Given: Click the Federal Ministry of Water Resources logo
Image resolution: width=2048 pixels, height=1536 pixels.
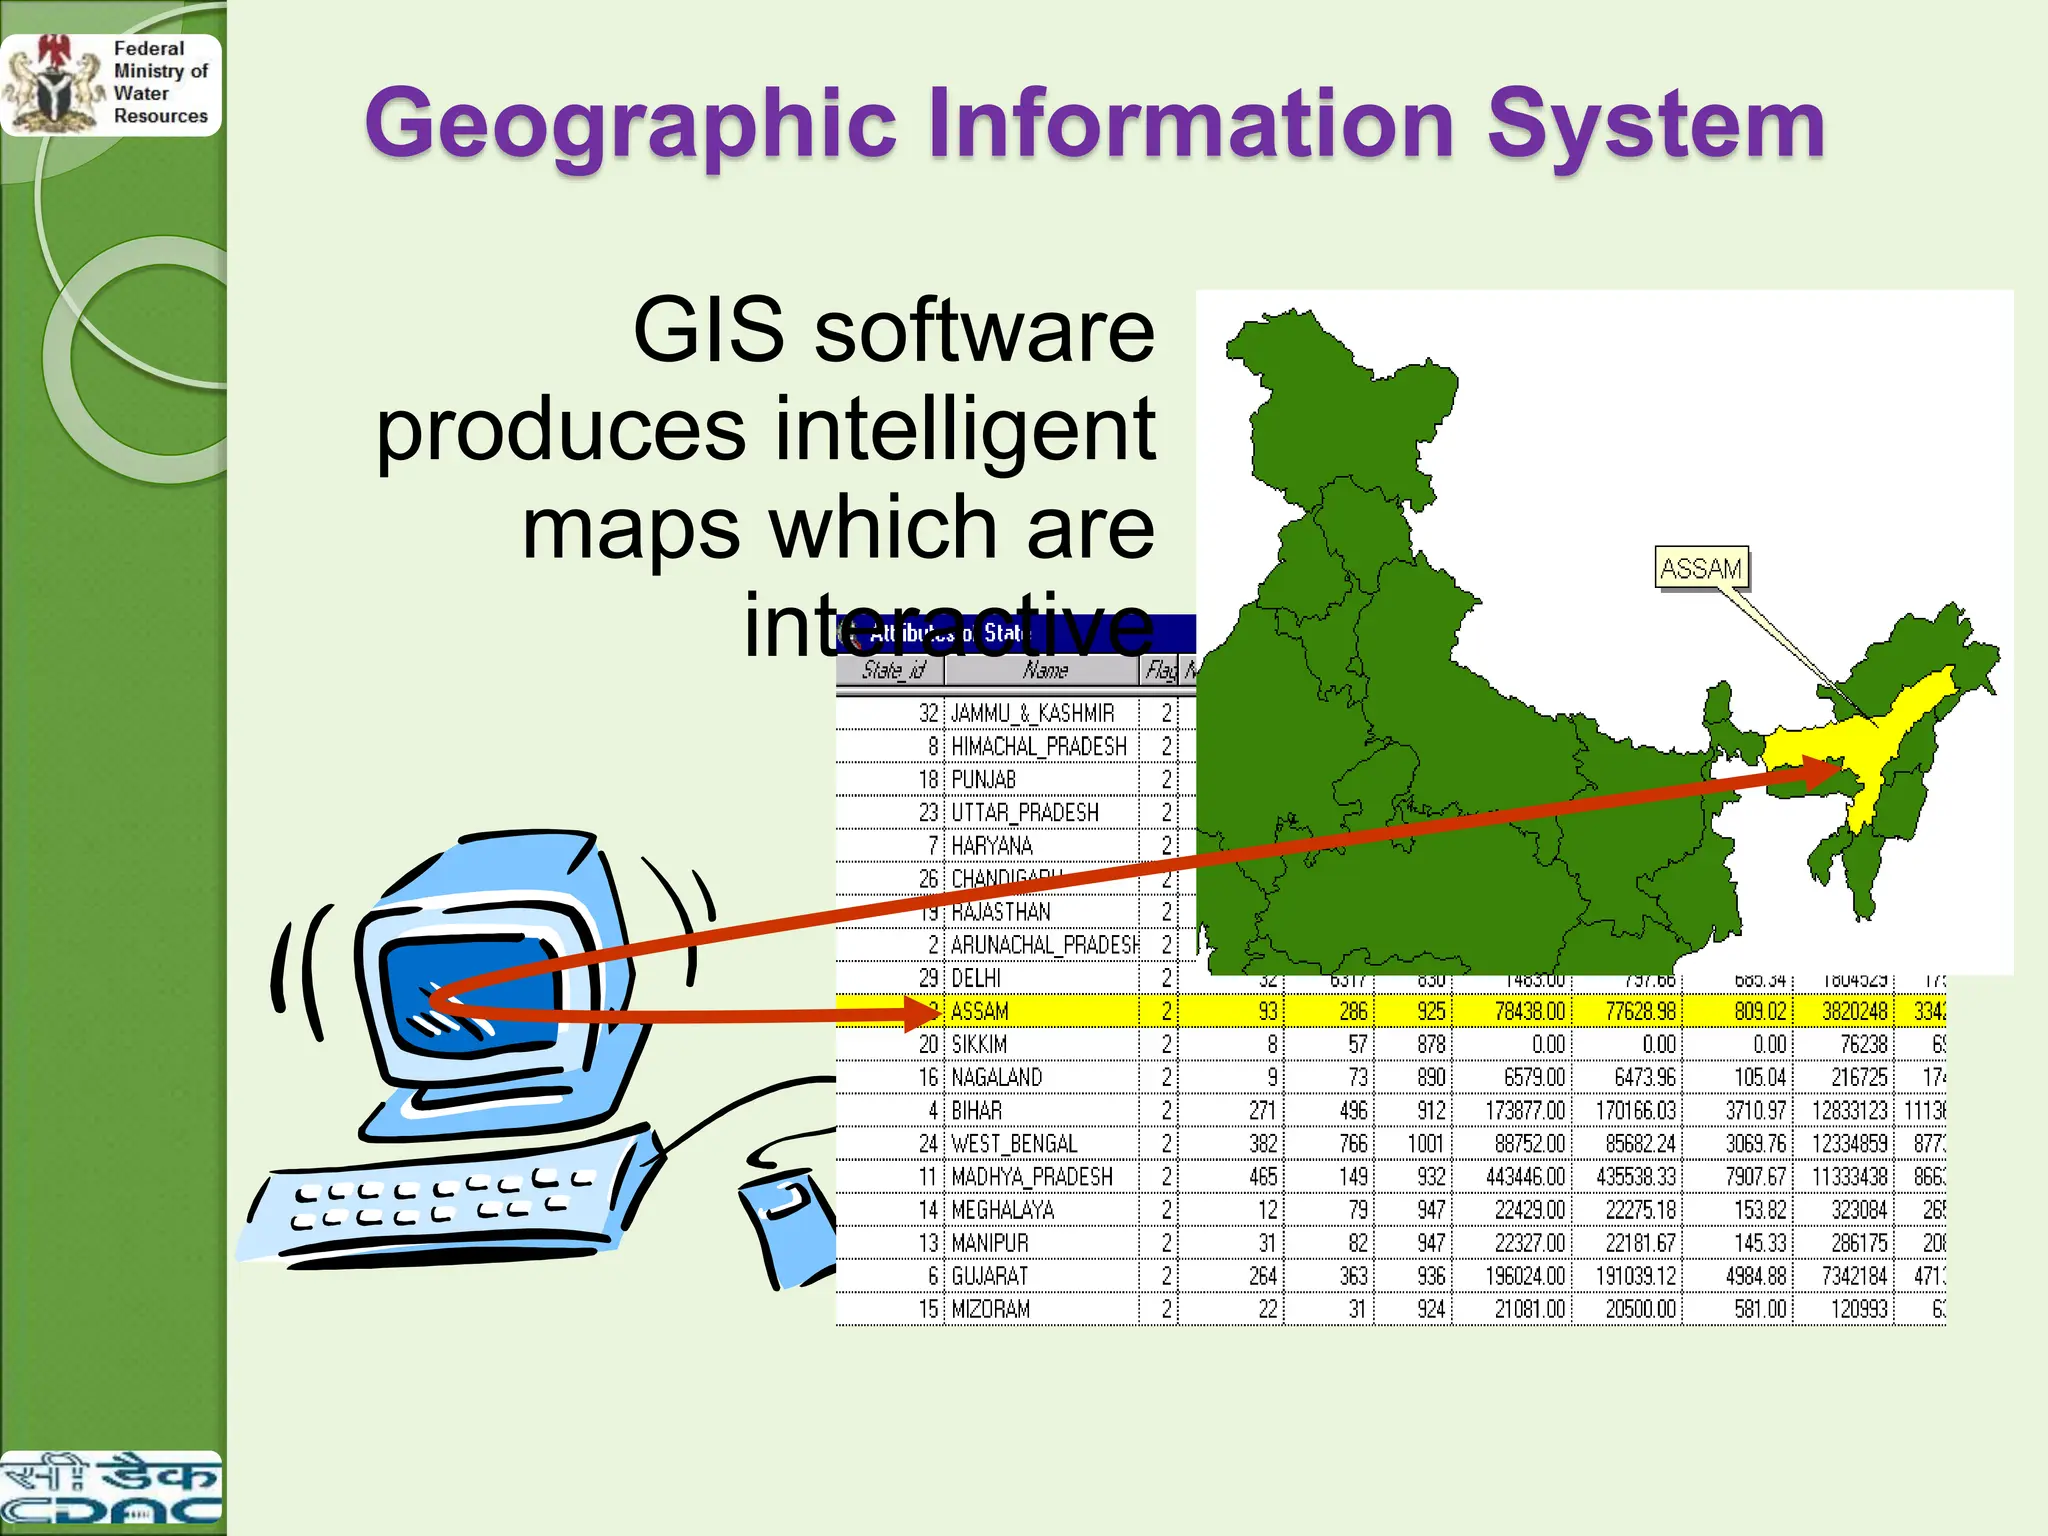Looking at the screenshot, I should coord(110,84).
